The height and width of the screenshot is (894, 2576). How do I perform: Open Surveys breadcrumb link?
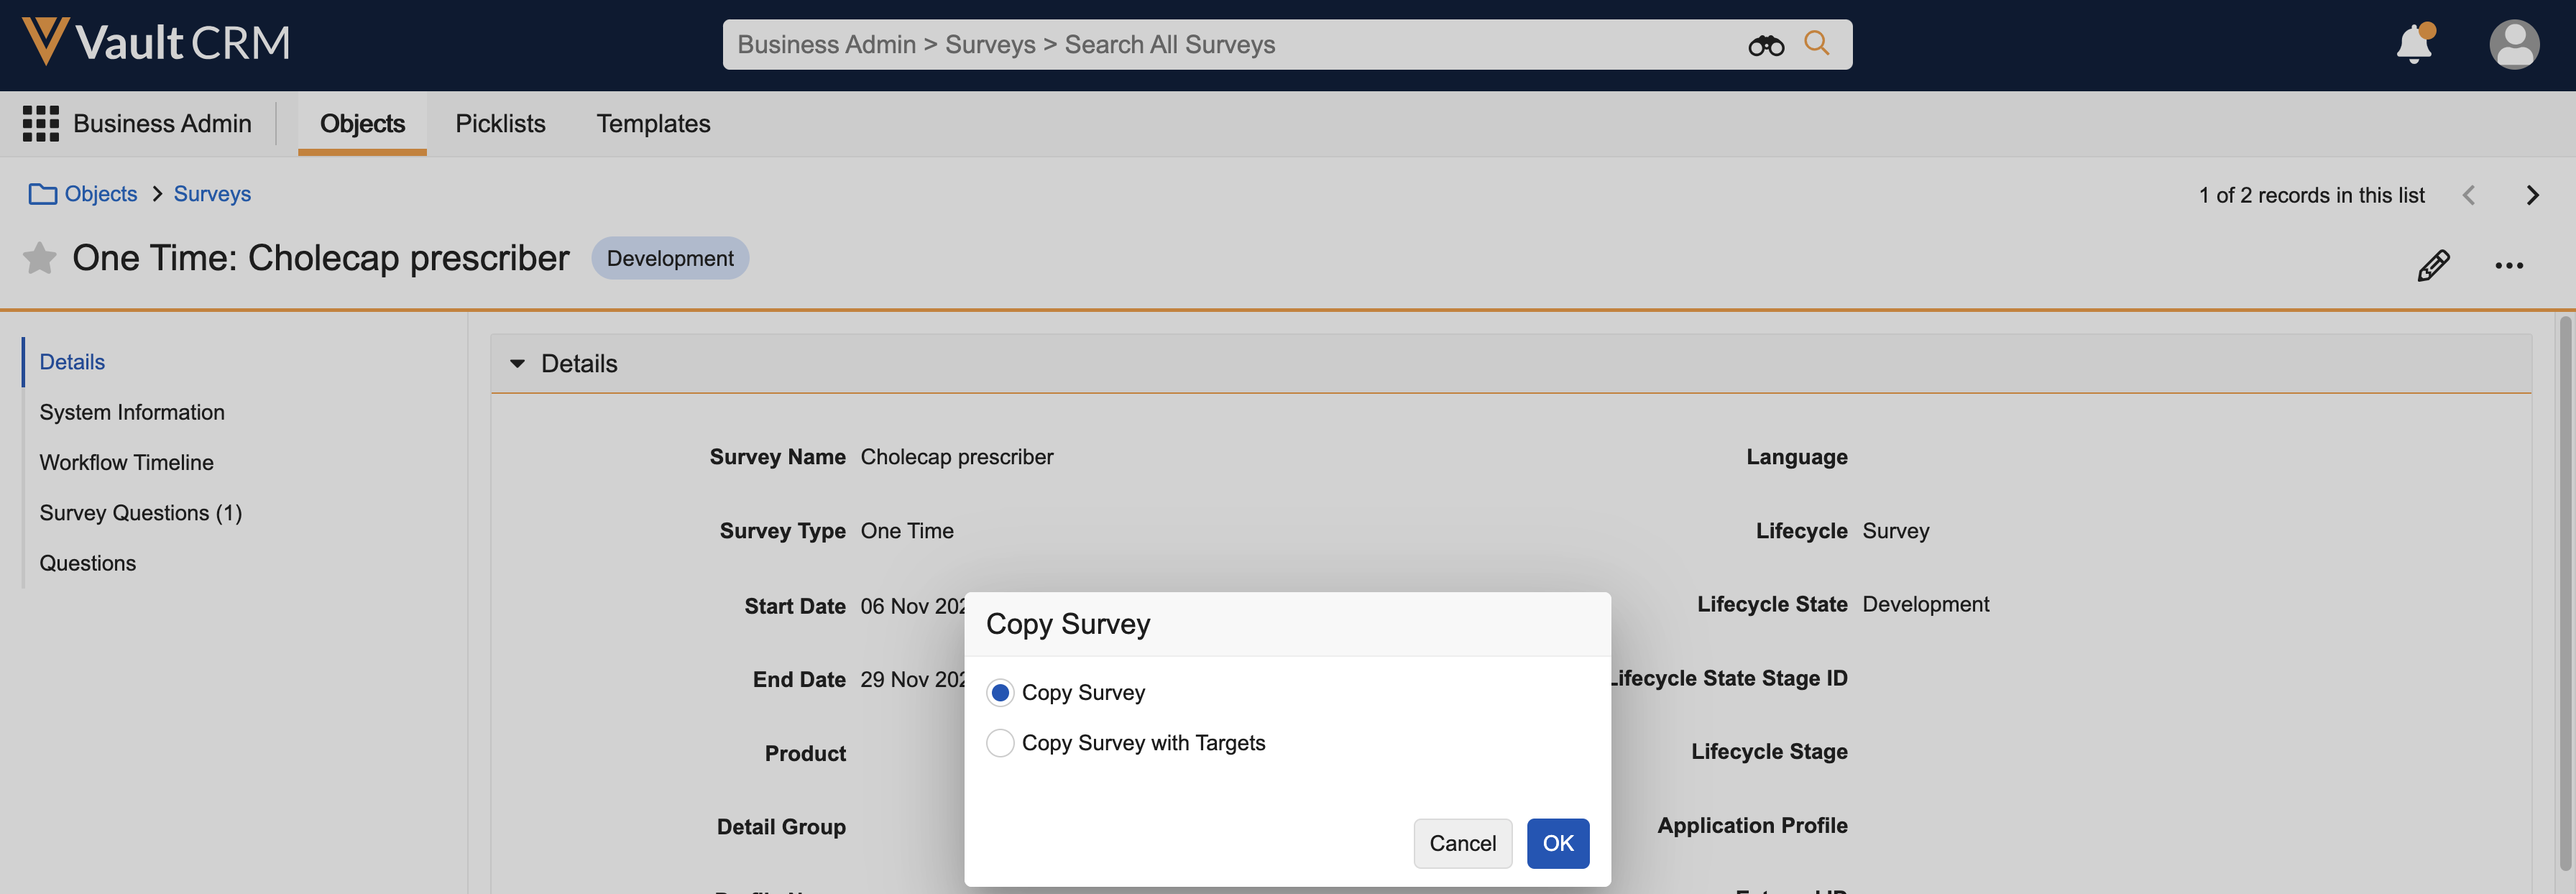pos(212,194)
